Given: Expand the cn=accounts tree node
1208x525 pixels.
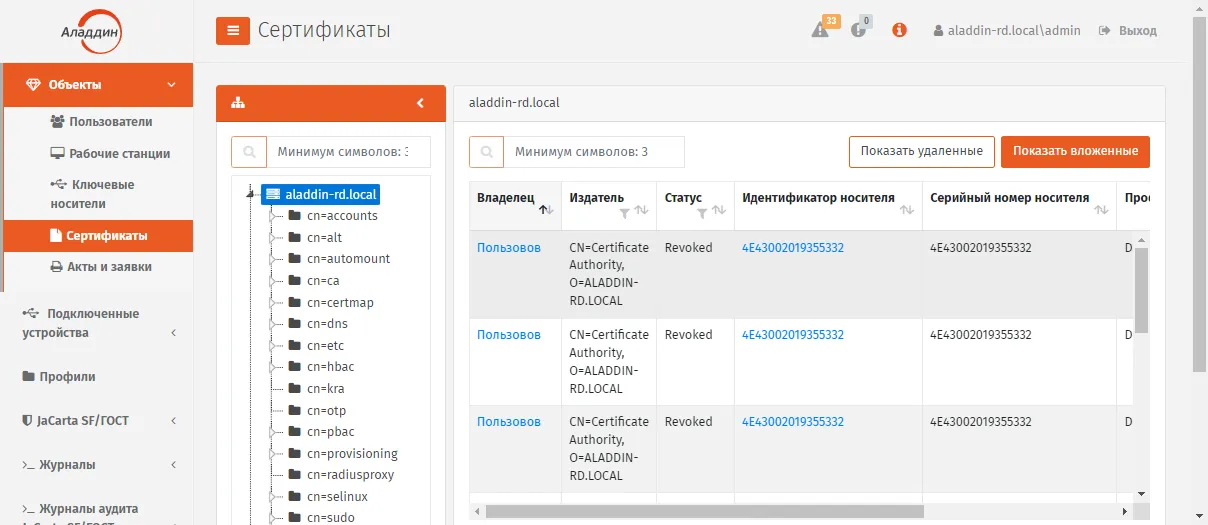Looking at the screenshot, I should [272, 216].
